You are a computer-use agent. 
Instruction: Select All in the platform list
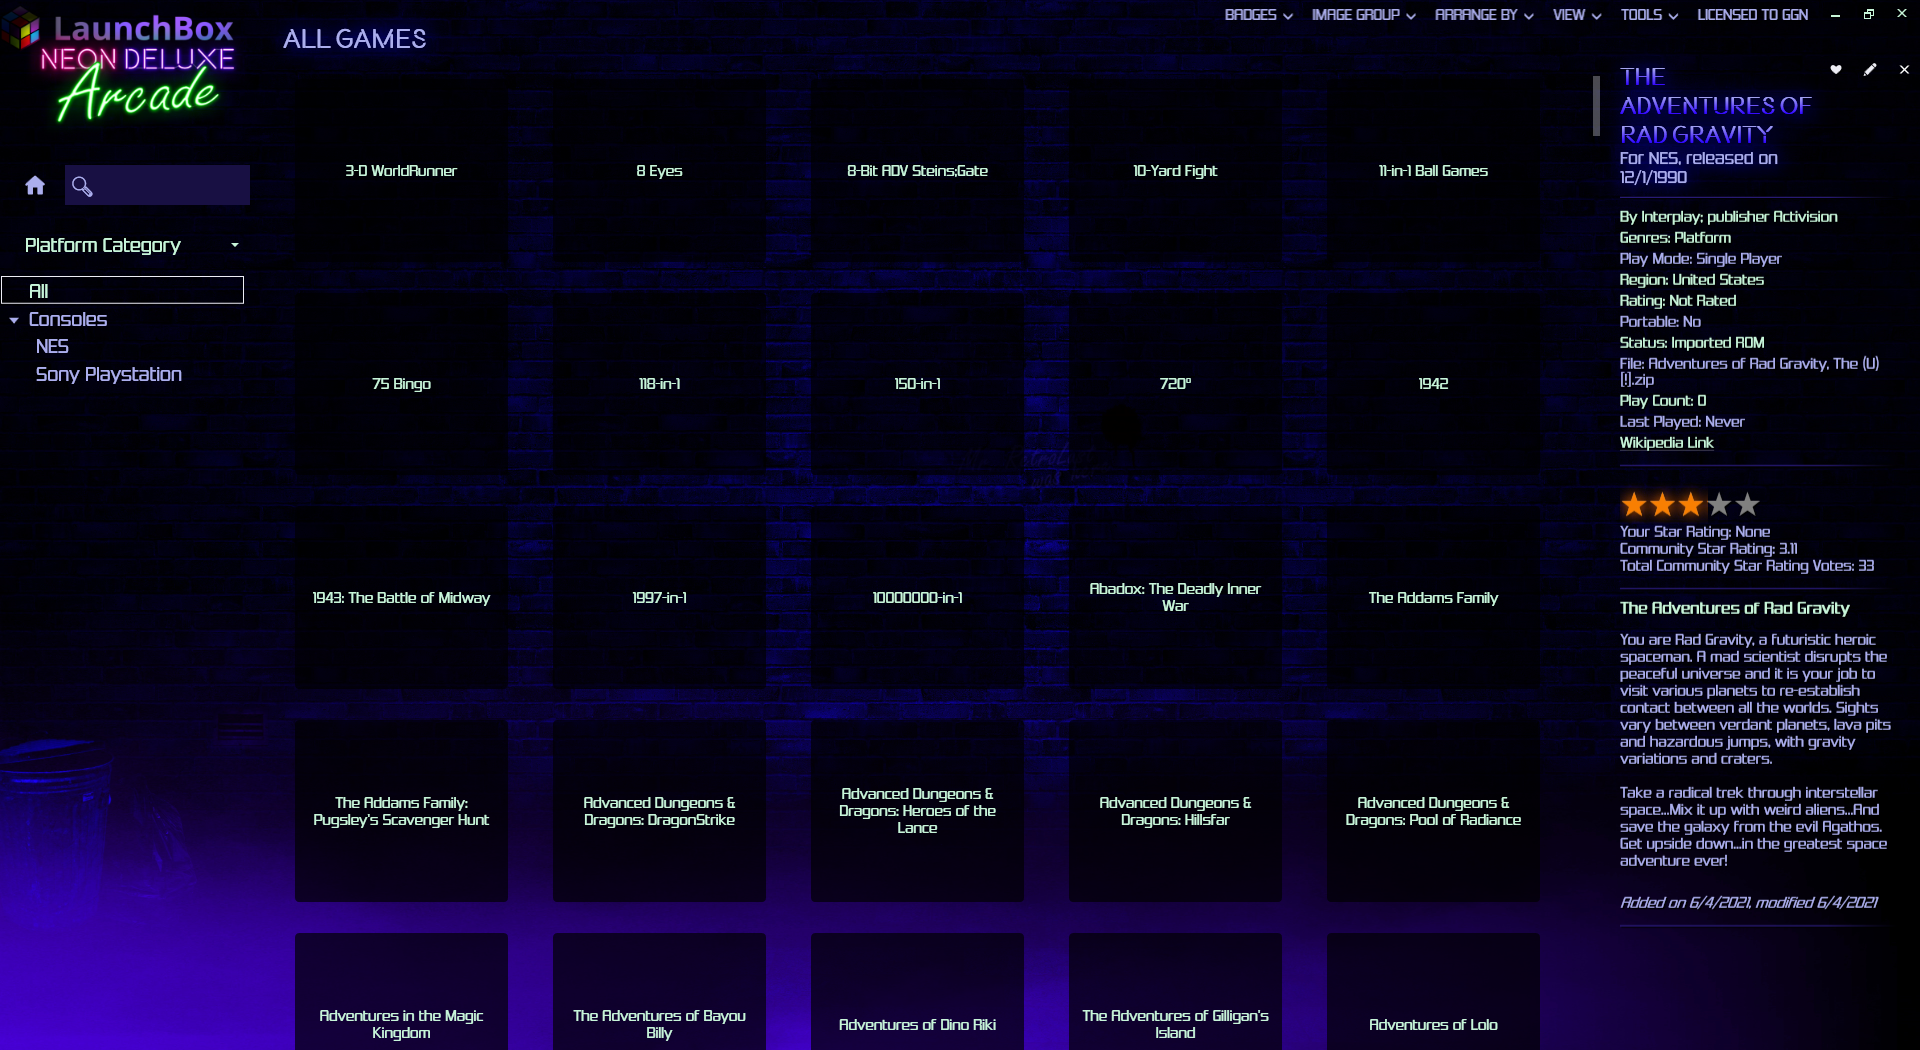(x=122, y=290)
